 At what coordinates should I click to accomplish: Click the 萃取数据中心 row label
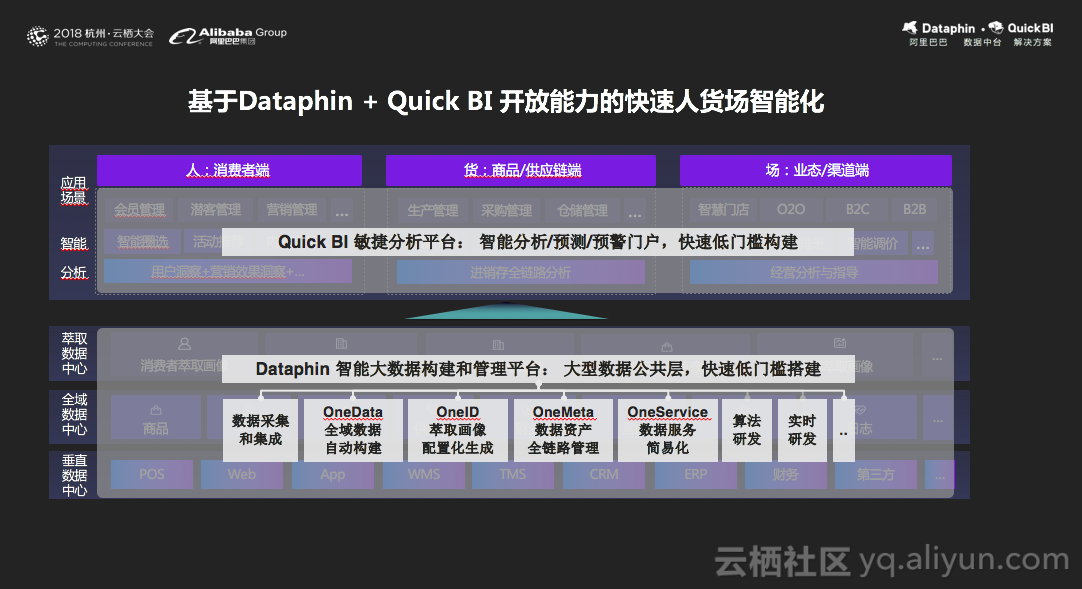pos(74,353)
